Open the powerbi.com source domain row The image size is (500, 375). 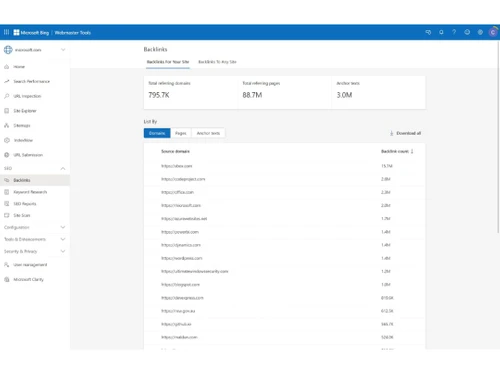pos(284,232)
